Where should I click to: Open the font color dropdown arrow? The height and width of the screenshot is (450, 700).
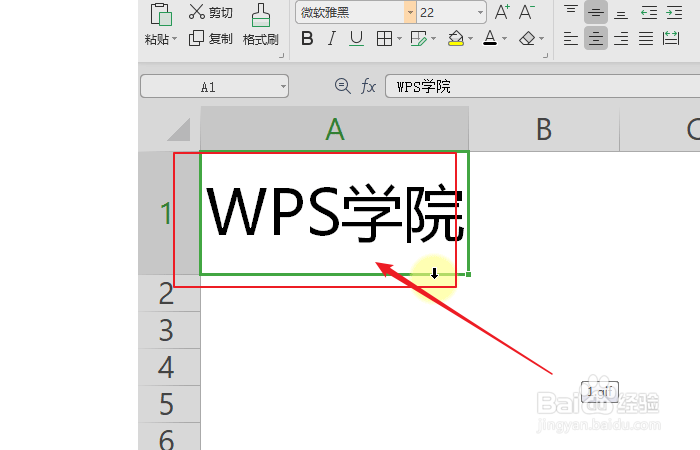click(504, 39)
